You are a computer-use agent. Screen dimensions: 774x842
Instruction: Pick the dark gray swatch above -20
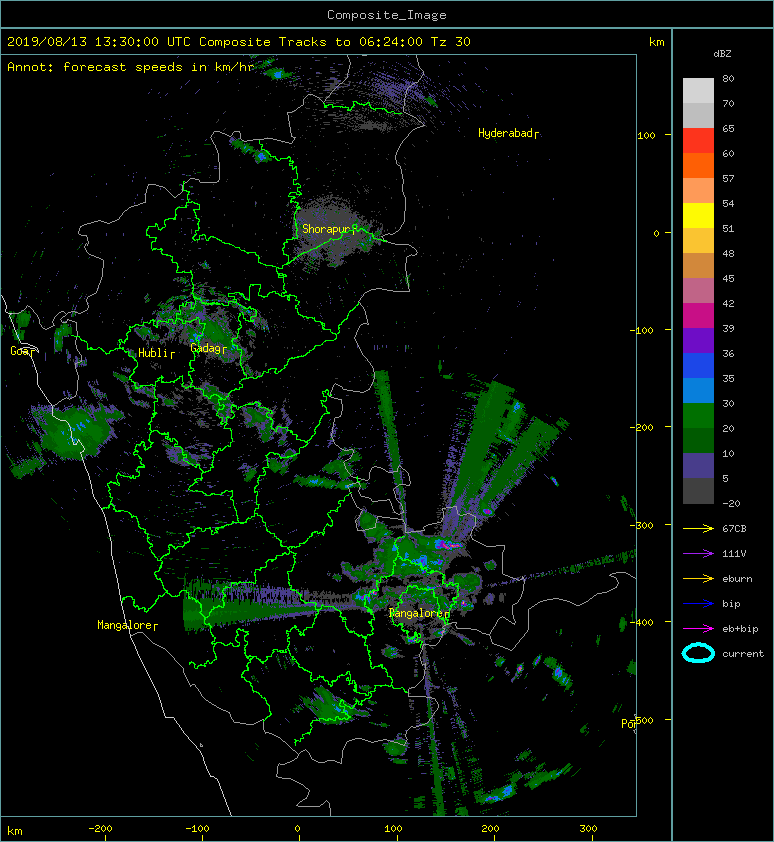click(698, 490)
